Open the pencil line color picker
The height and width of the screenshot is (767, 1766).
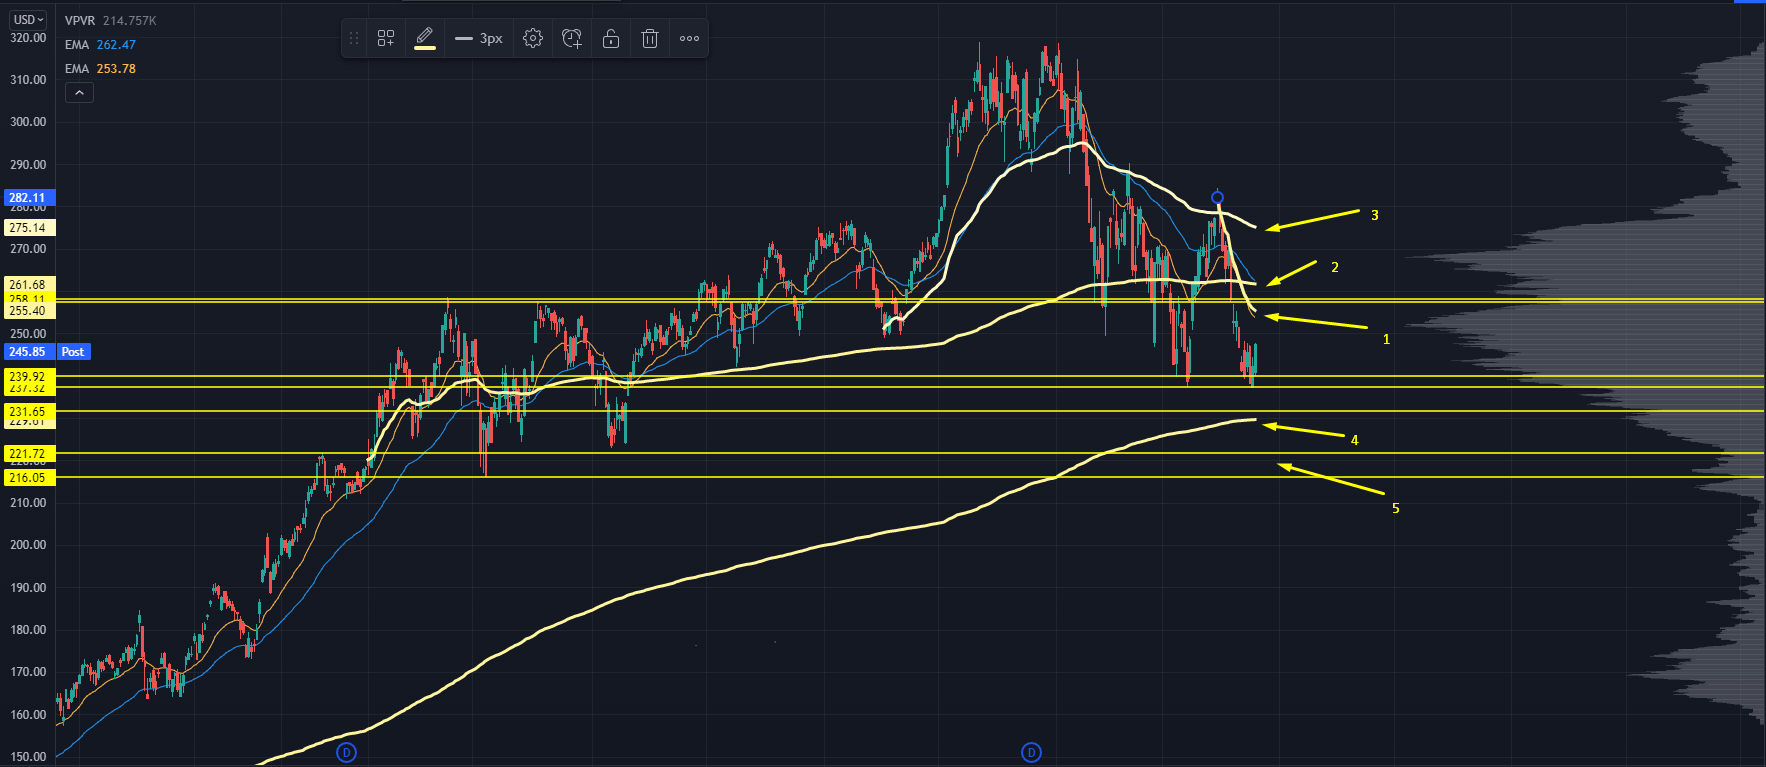click(425, 39)
